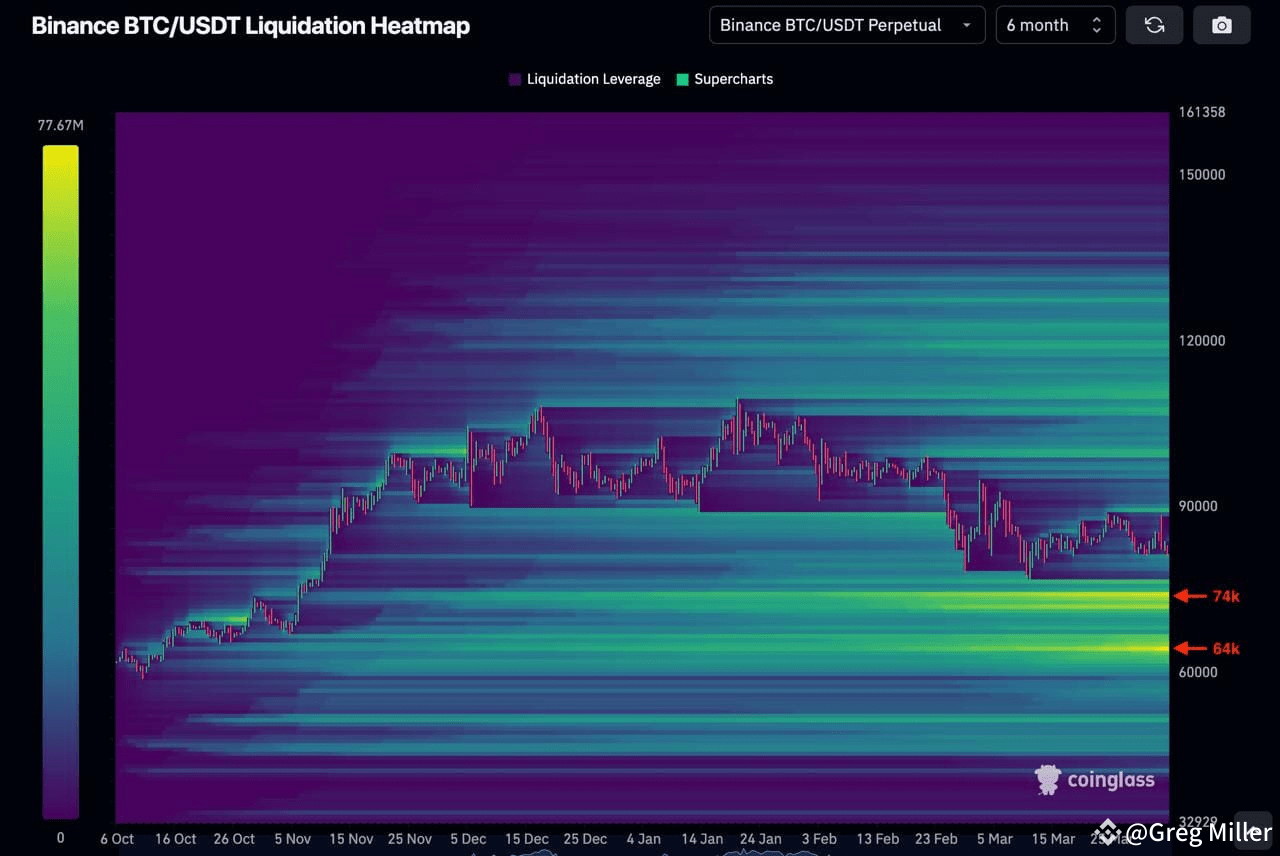The height and width of the screenshot is (856, 1280).
Task: Click the 25 Nov date axis label
Action: pyautogui.click(x=410, y=839)
